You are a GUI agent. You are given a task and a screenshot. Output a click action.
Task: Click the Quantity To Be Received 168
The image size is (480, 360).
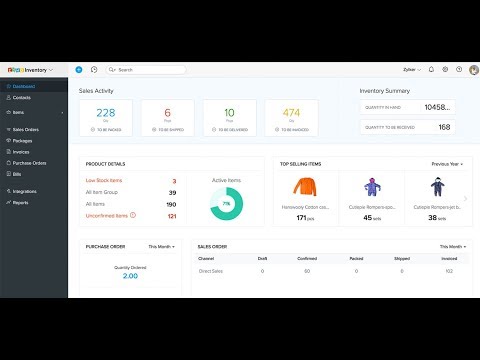[444, 127]
